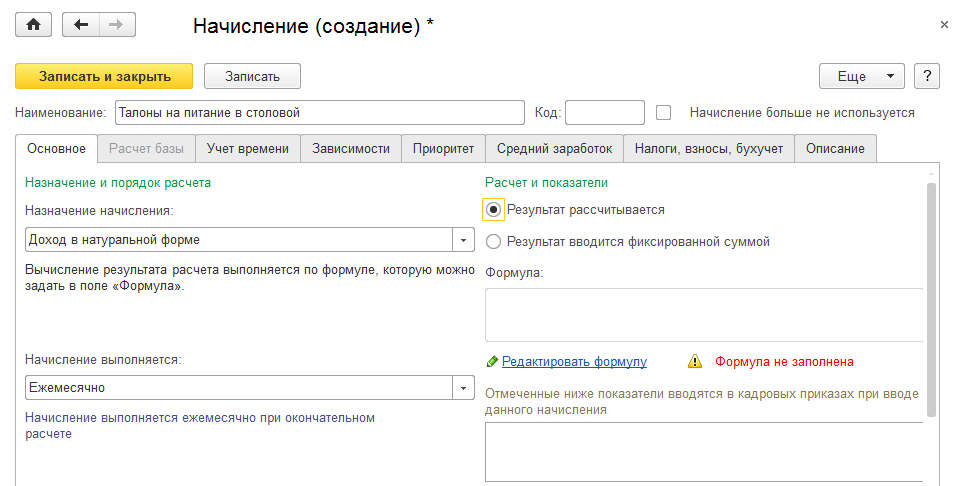The height and width of the screenshot is (486, 954).
Task: Click into the Код input field
Action: coord(605,112)
